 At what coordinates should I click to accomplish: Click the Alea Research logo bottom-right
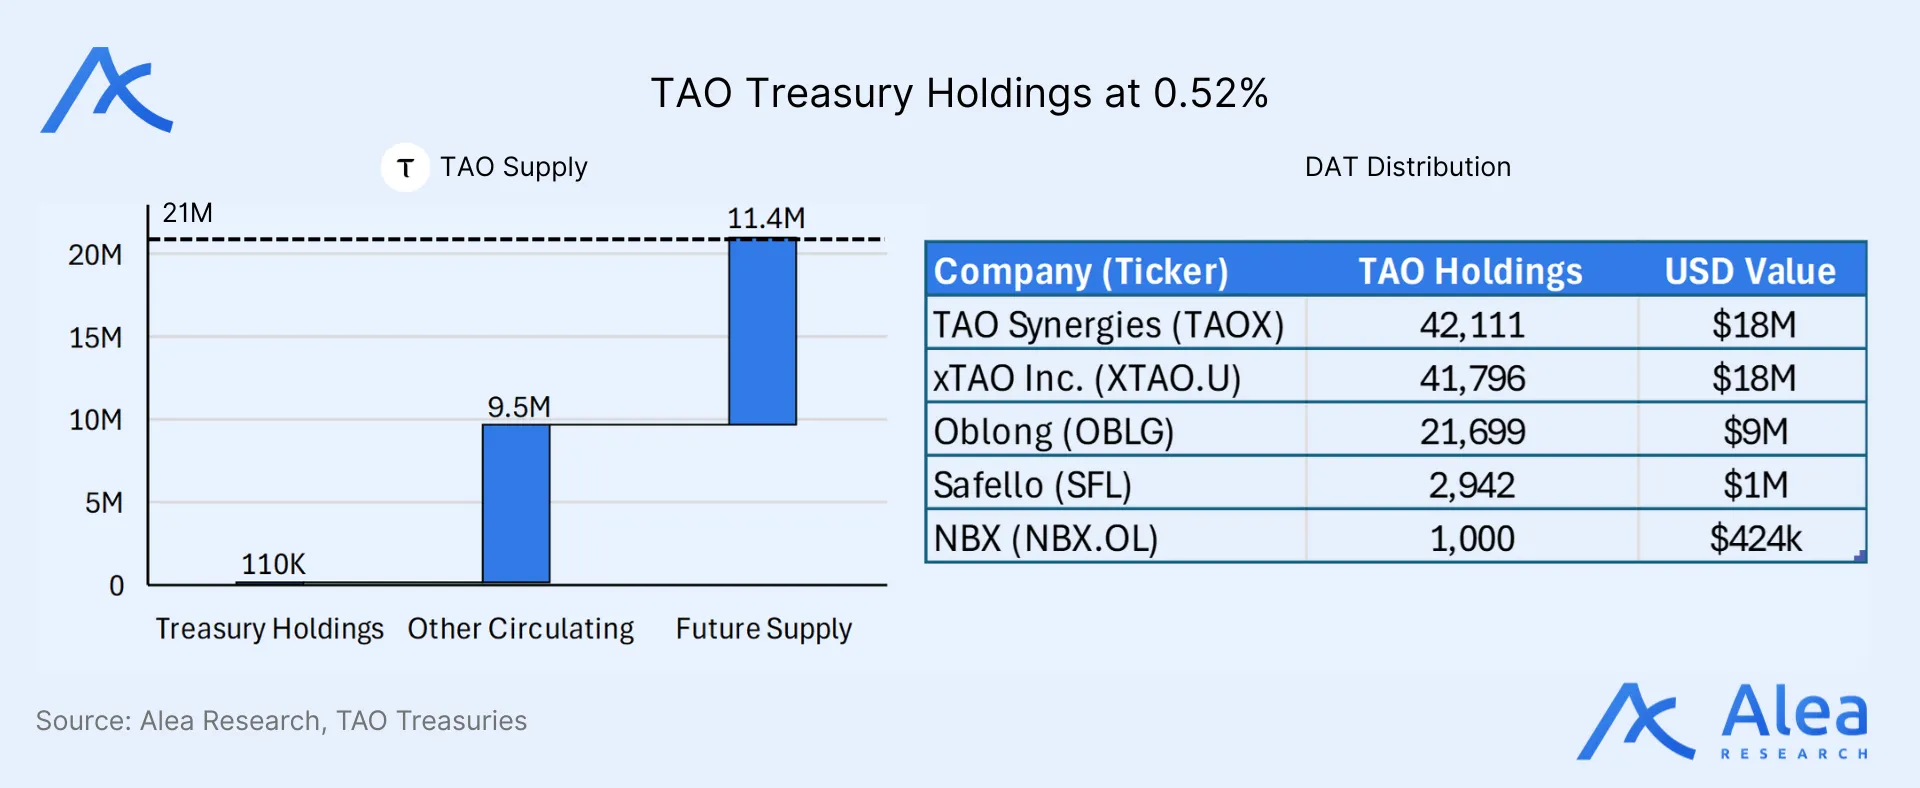point(1722,722)
